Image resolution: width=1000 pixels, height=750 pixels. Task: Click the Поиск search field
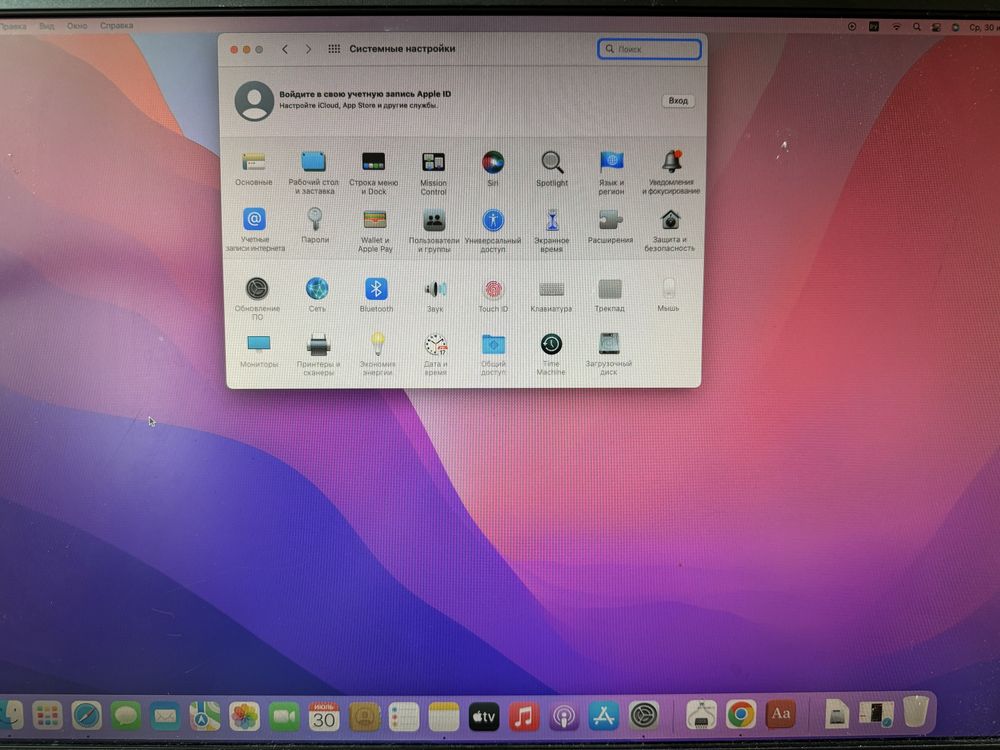coord(649,49)
